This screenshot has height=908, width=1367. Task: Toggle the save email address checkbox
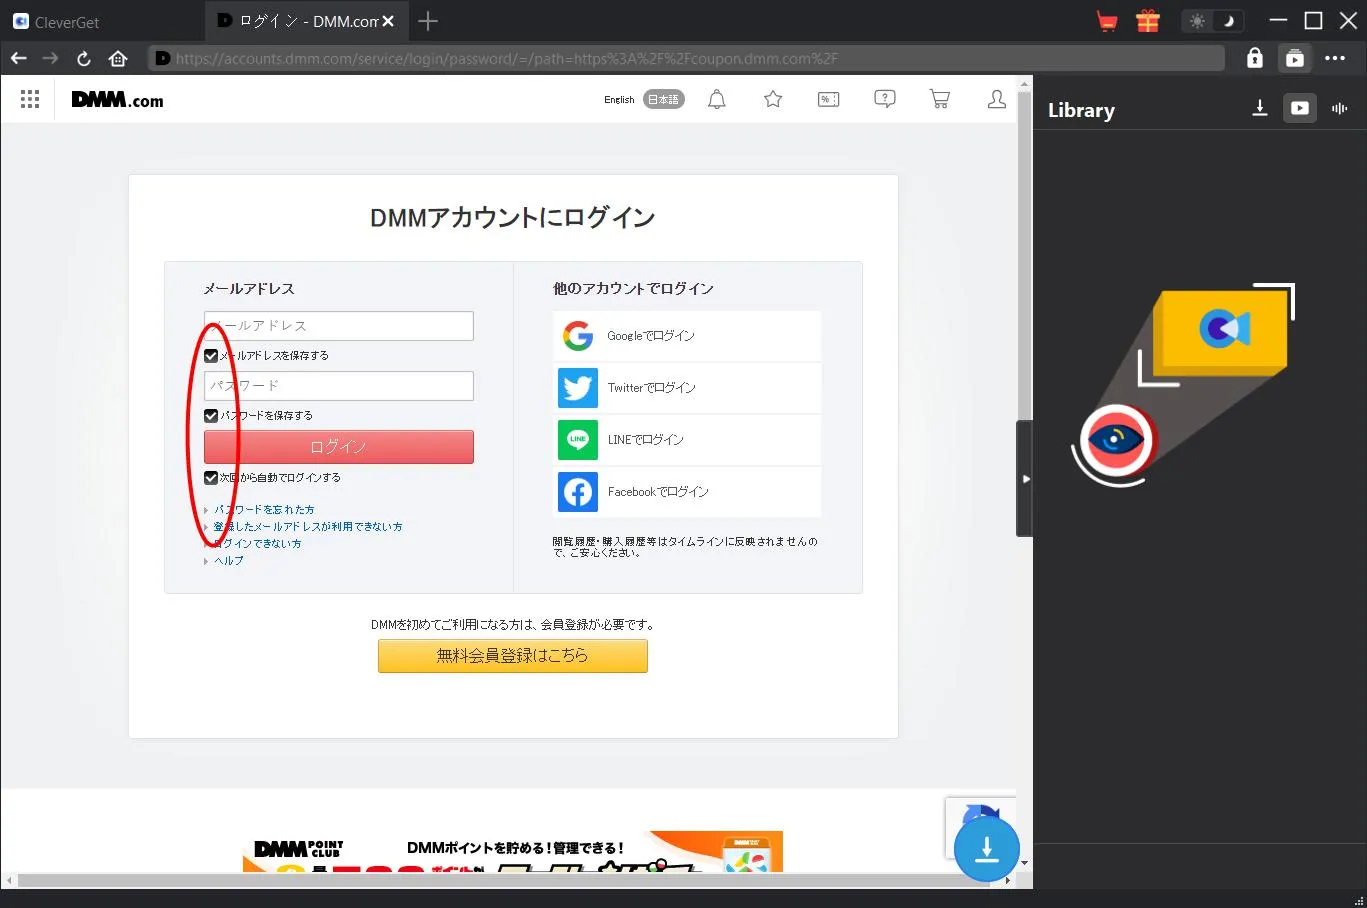(211, 356)
